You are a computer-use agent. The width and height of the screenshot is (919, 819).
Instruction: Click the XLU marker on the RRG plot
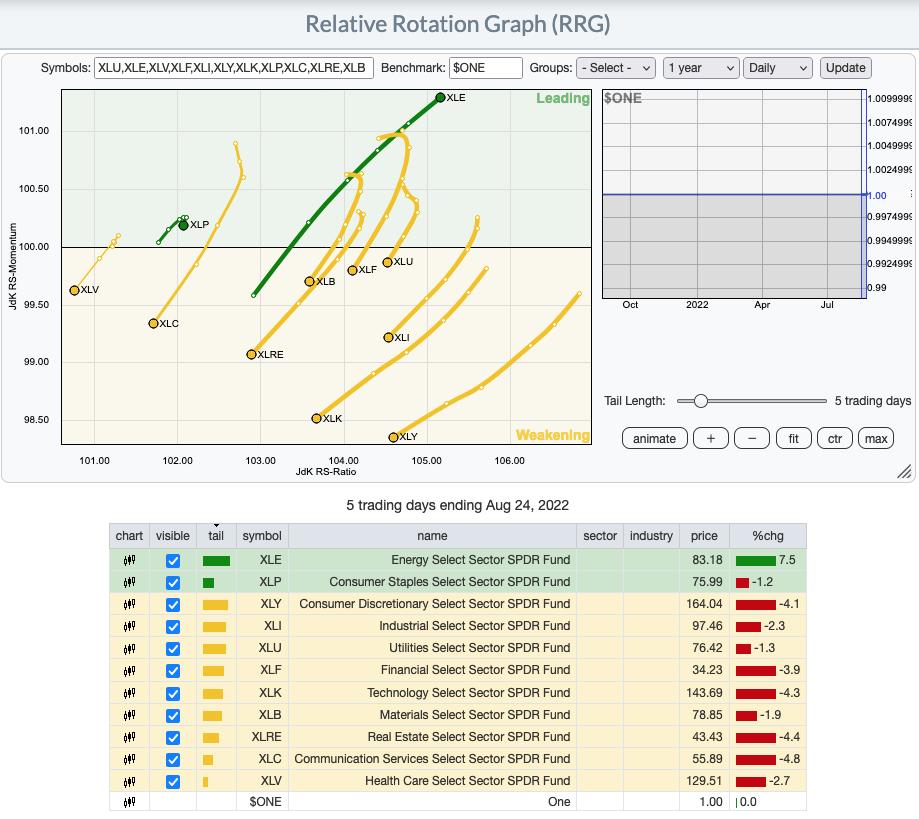click(387, 263)
